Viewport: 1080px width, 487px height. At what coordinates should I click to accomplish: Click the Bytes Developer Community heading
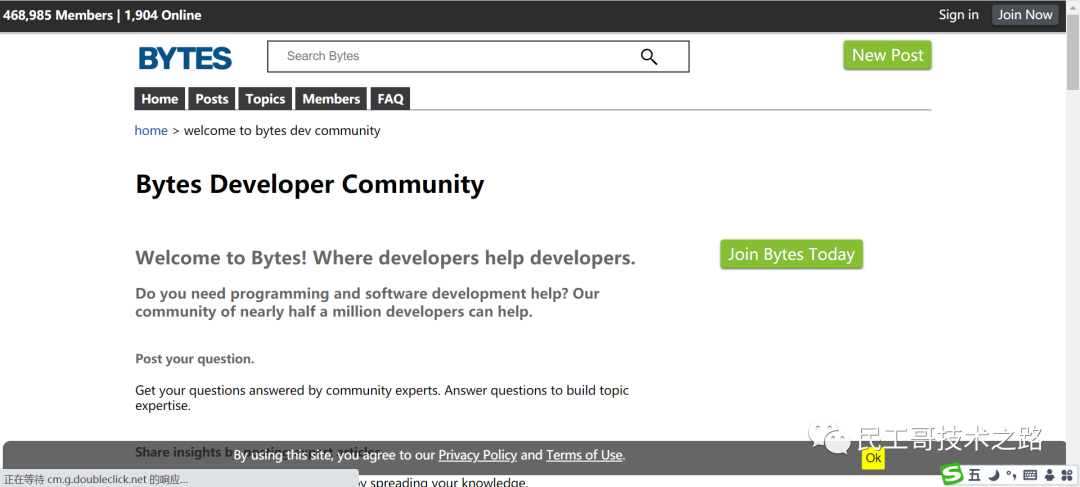(309, 185)
